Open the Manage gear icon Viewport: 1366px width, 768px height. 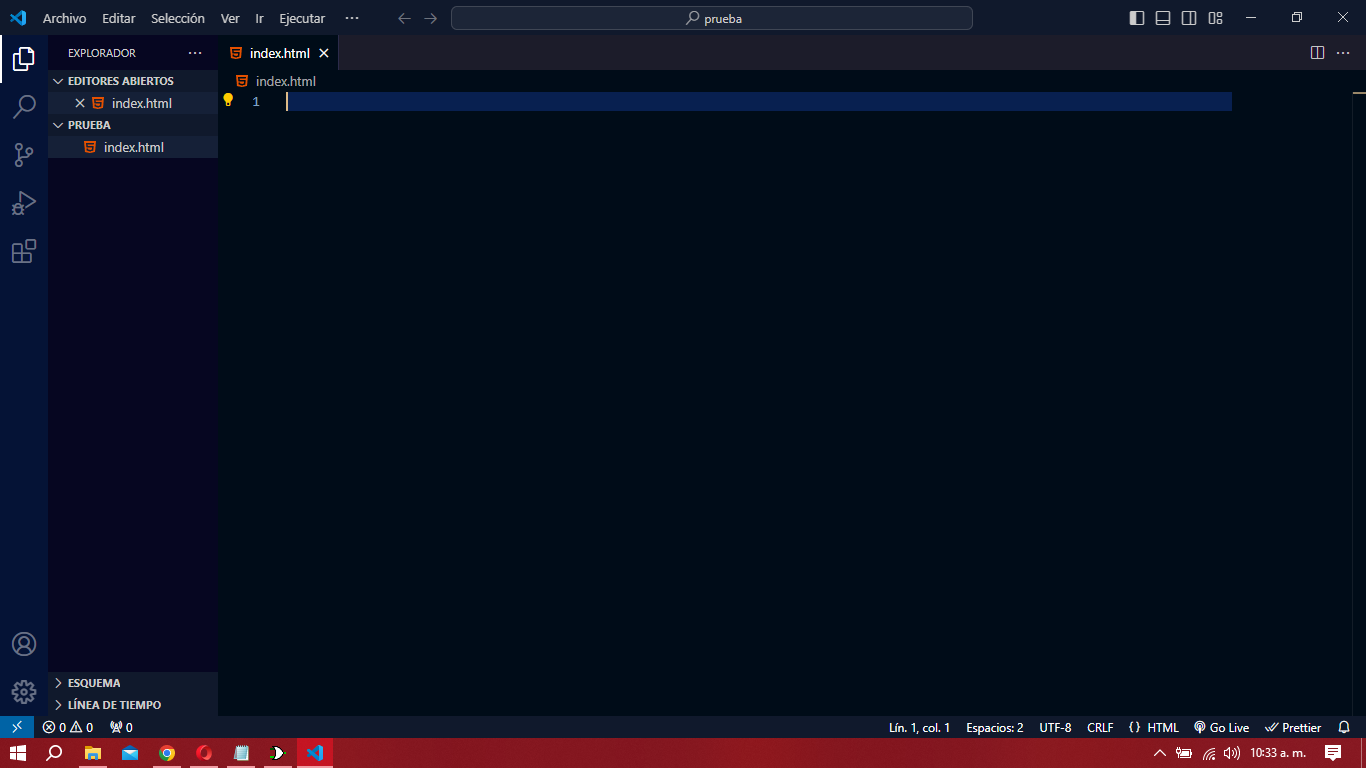pos(24,691)
